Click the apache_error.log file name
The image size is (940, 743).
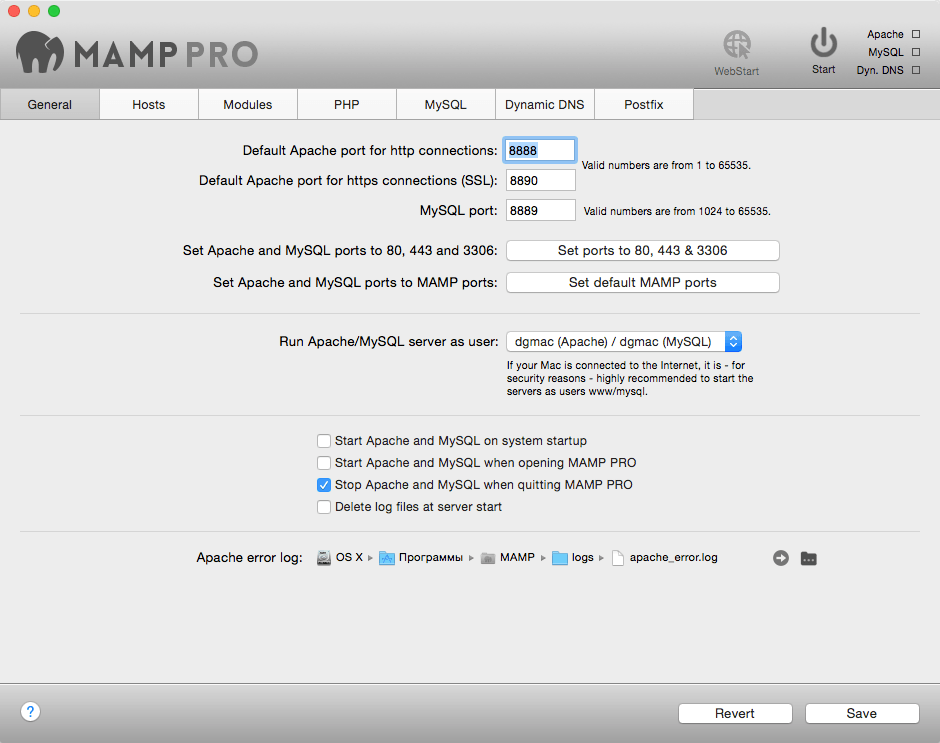[673, 558]
